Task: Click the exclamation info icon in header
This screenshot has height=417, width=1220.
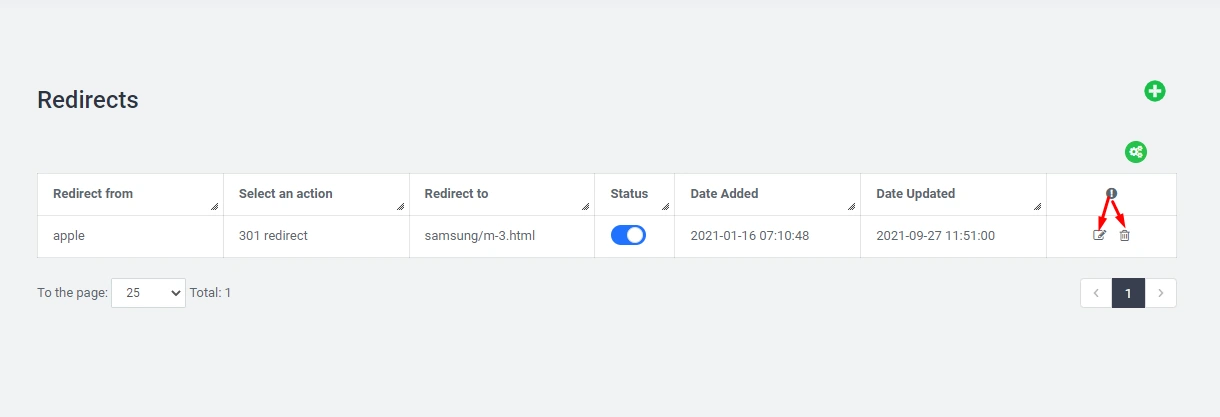Action: [x=1111, y=193]
